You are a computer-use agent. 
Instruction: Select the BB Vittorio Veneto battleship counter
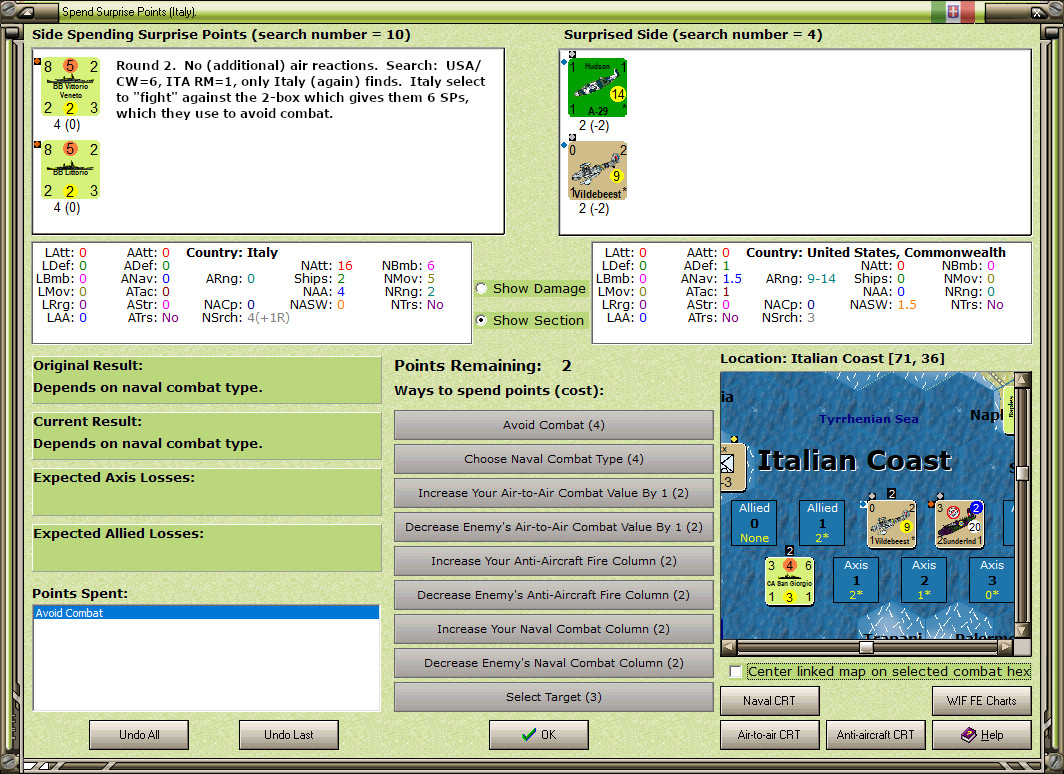click(x=71, y=87)
